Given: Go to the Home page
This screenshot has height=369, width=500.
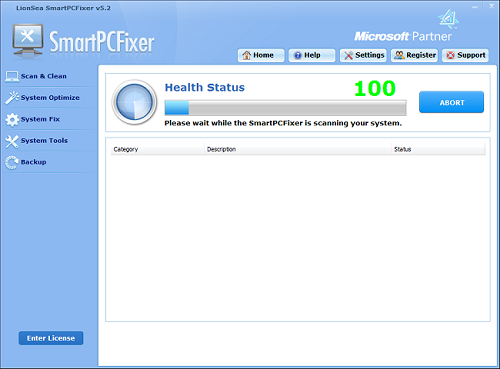Looking at the screenshot, I should (261, 55).
